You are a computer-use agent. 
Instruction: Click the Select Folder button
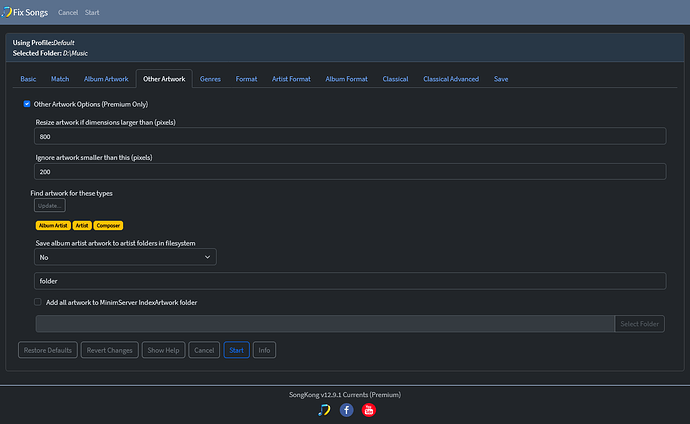(639, 324)
